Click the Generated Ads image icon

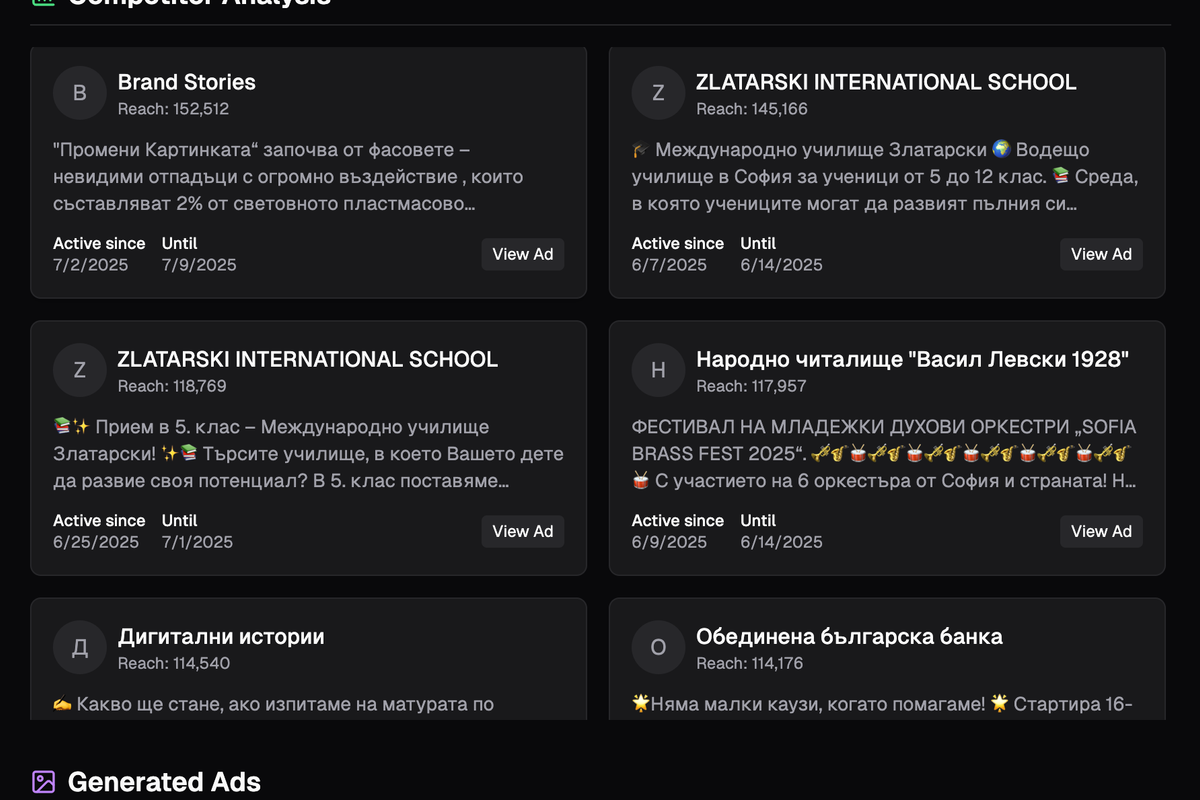point(43,782)
